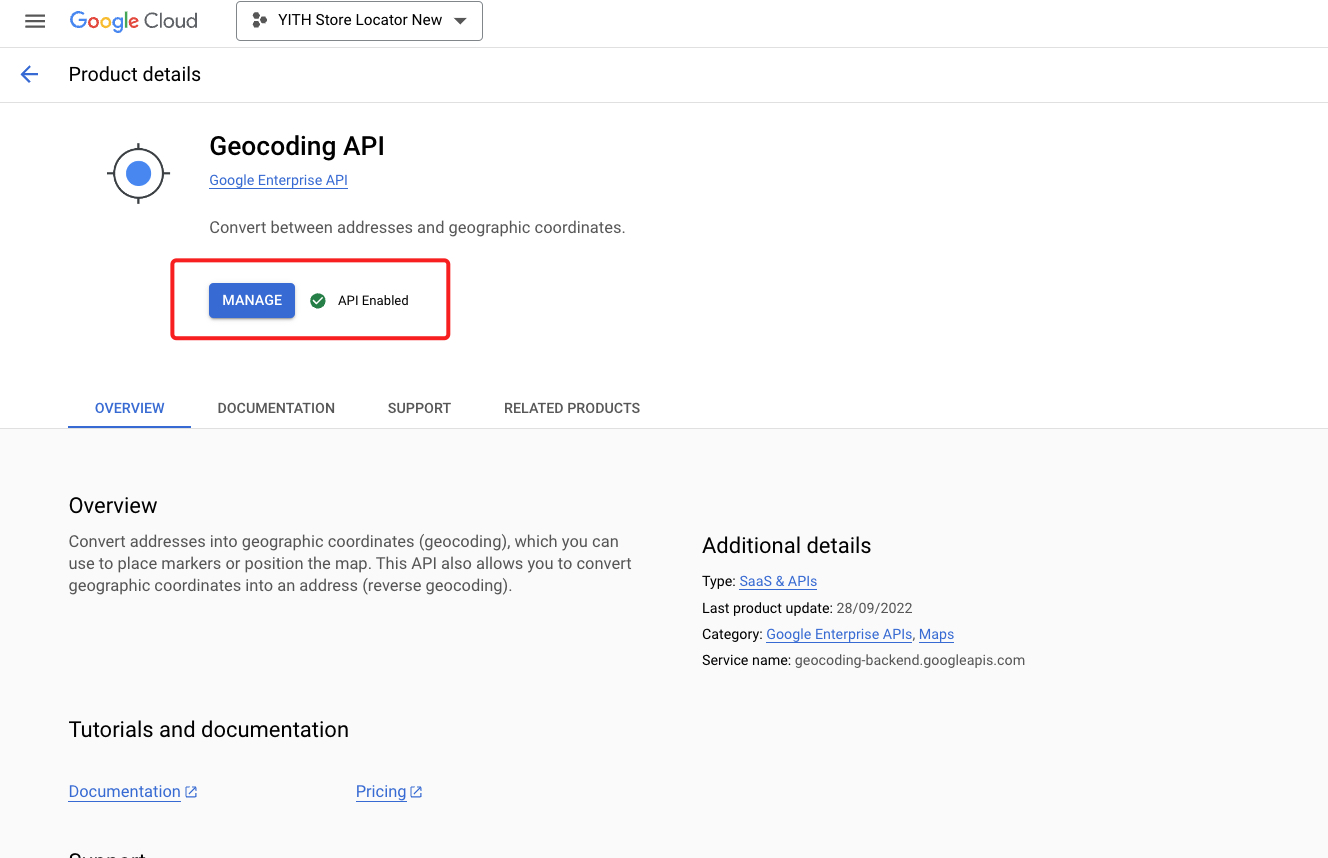Image resolution: width=1328 pixels, height=858 pixels.
Task: Open the Google Enterprise APIs category link
Action: 839,634
